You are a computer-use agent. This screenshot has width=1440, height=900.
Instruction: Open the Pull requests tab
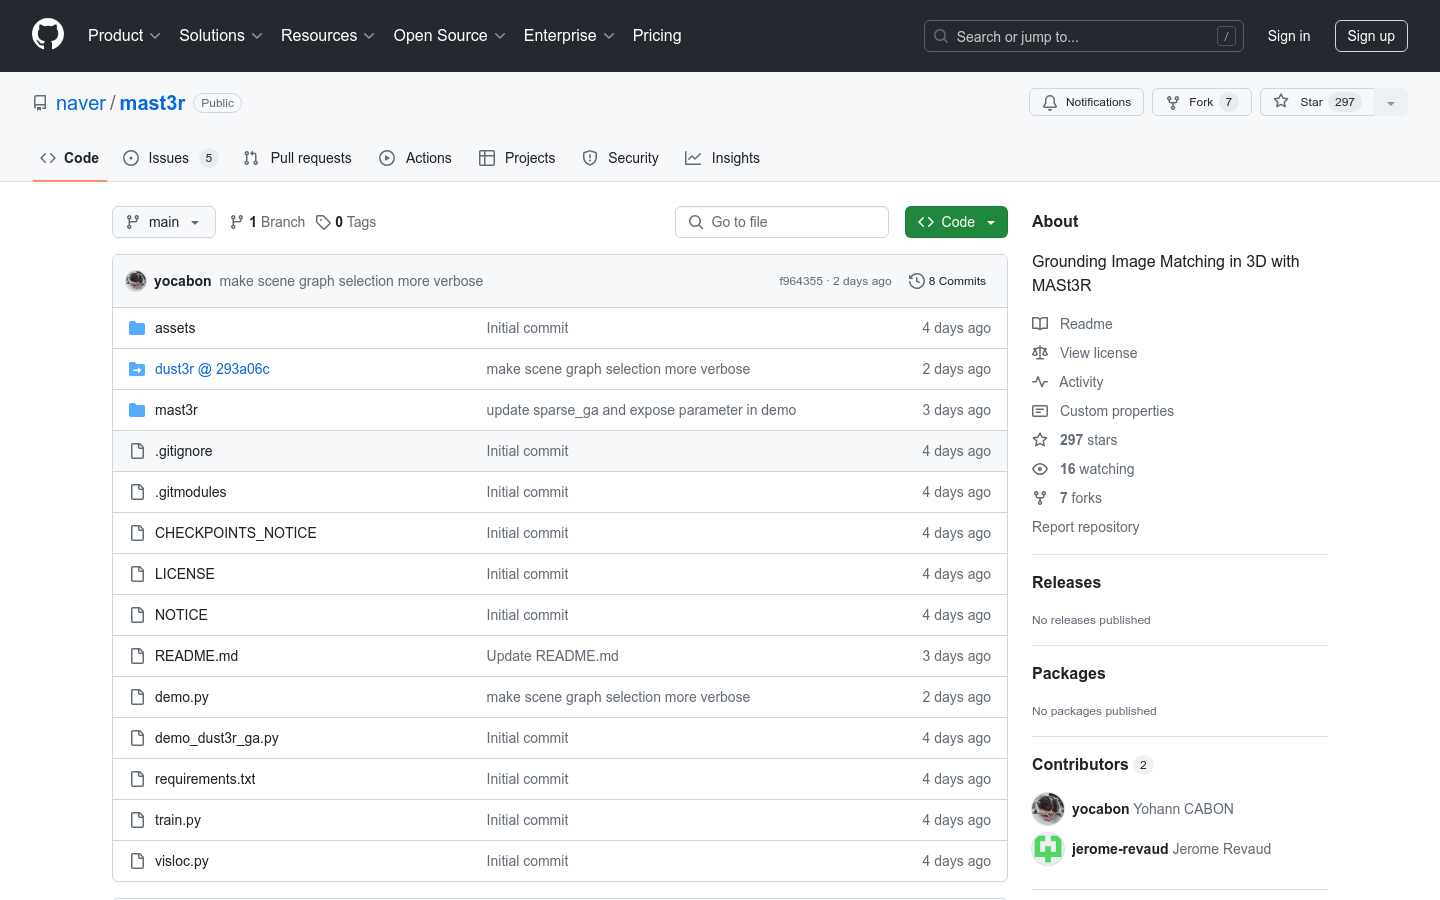298,158
